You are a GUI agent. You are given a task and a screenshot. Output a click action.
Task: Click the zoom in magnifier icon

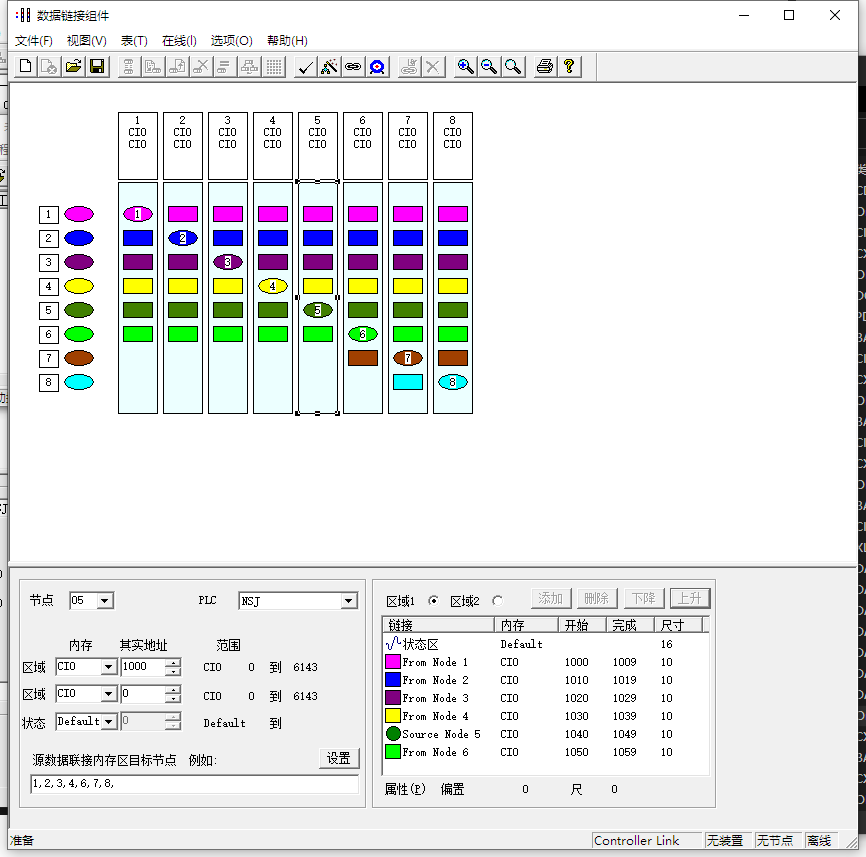point(465,67)
